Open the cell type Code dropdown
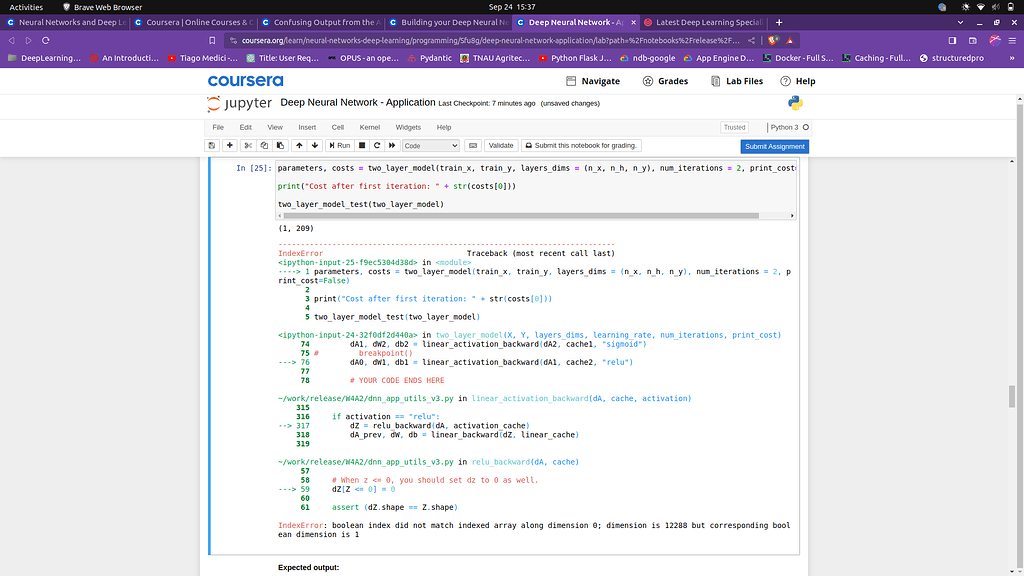Screen dimensions: 1024x576 click(430, 146)
